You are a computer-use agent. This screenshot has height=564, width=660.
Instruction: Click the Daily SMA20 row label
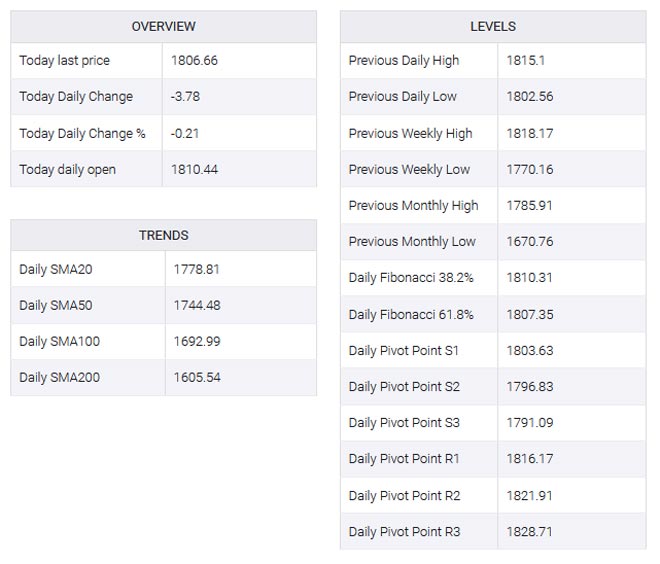(x=56, y=270)
